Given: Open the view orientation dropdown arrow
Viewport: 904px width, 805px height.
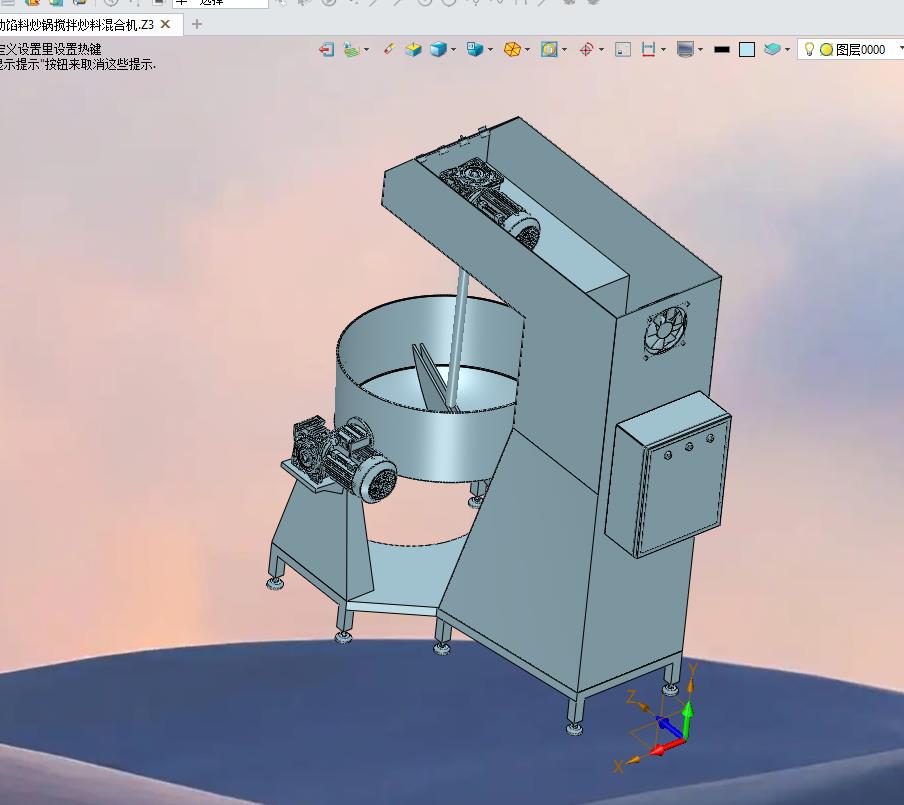Looking at the screenshot, I should pos(490,50).
